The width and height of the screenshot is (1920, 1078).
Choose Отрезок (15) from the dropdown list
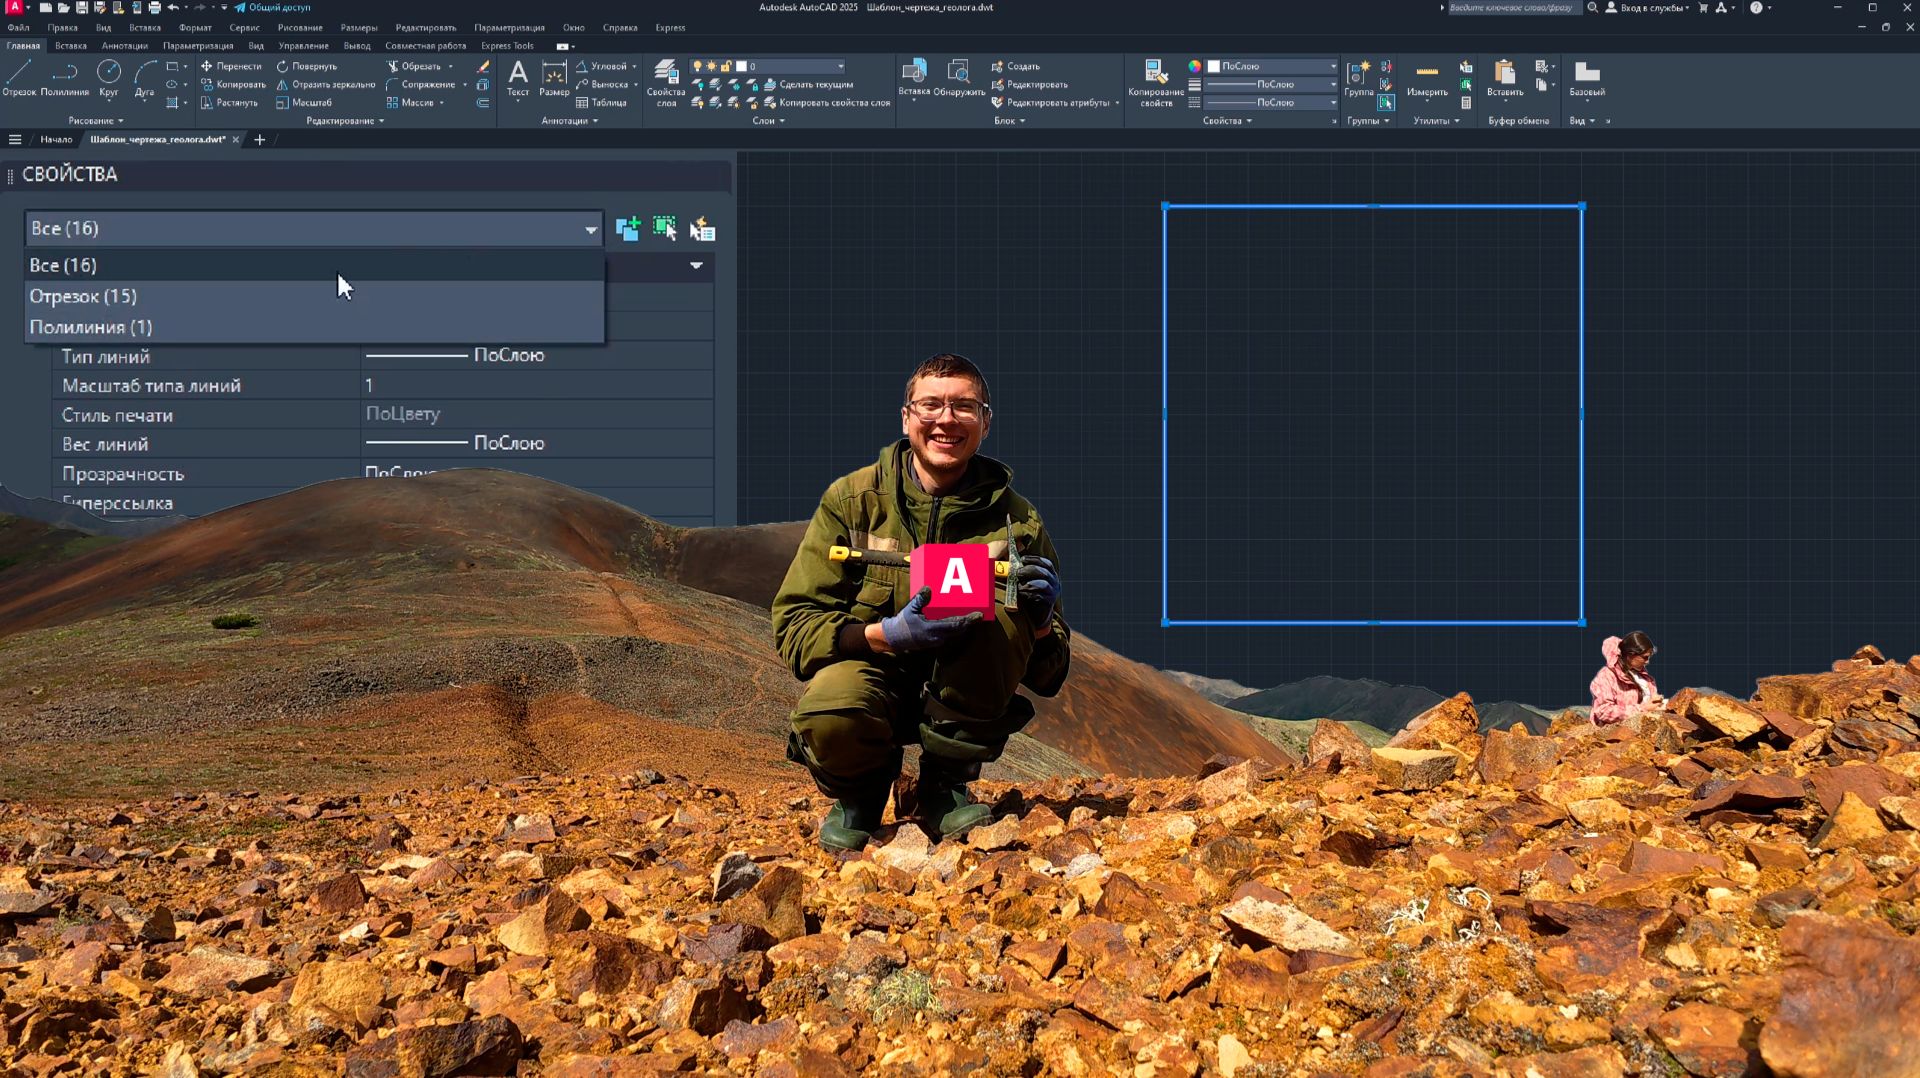(314, 296)
